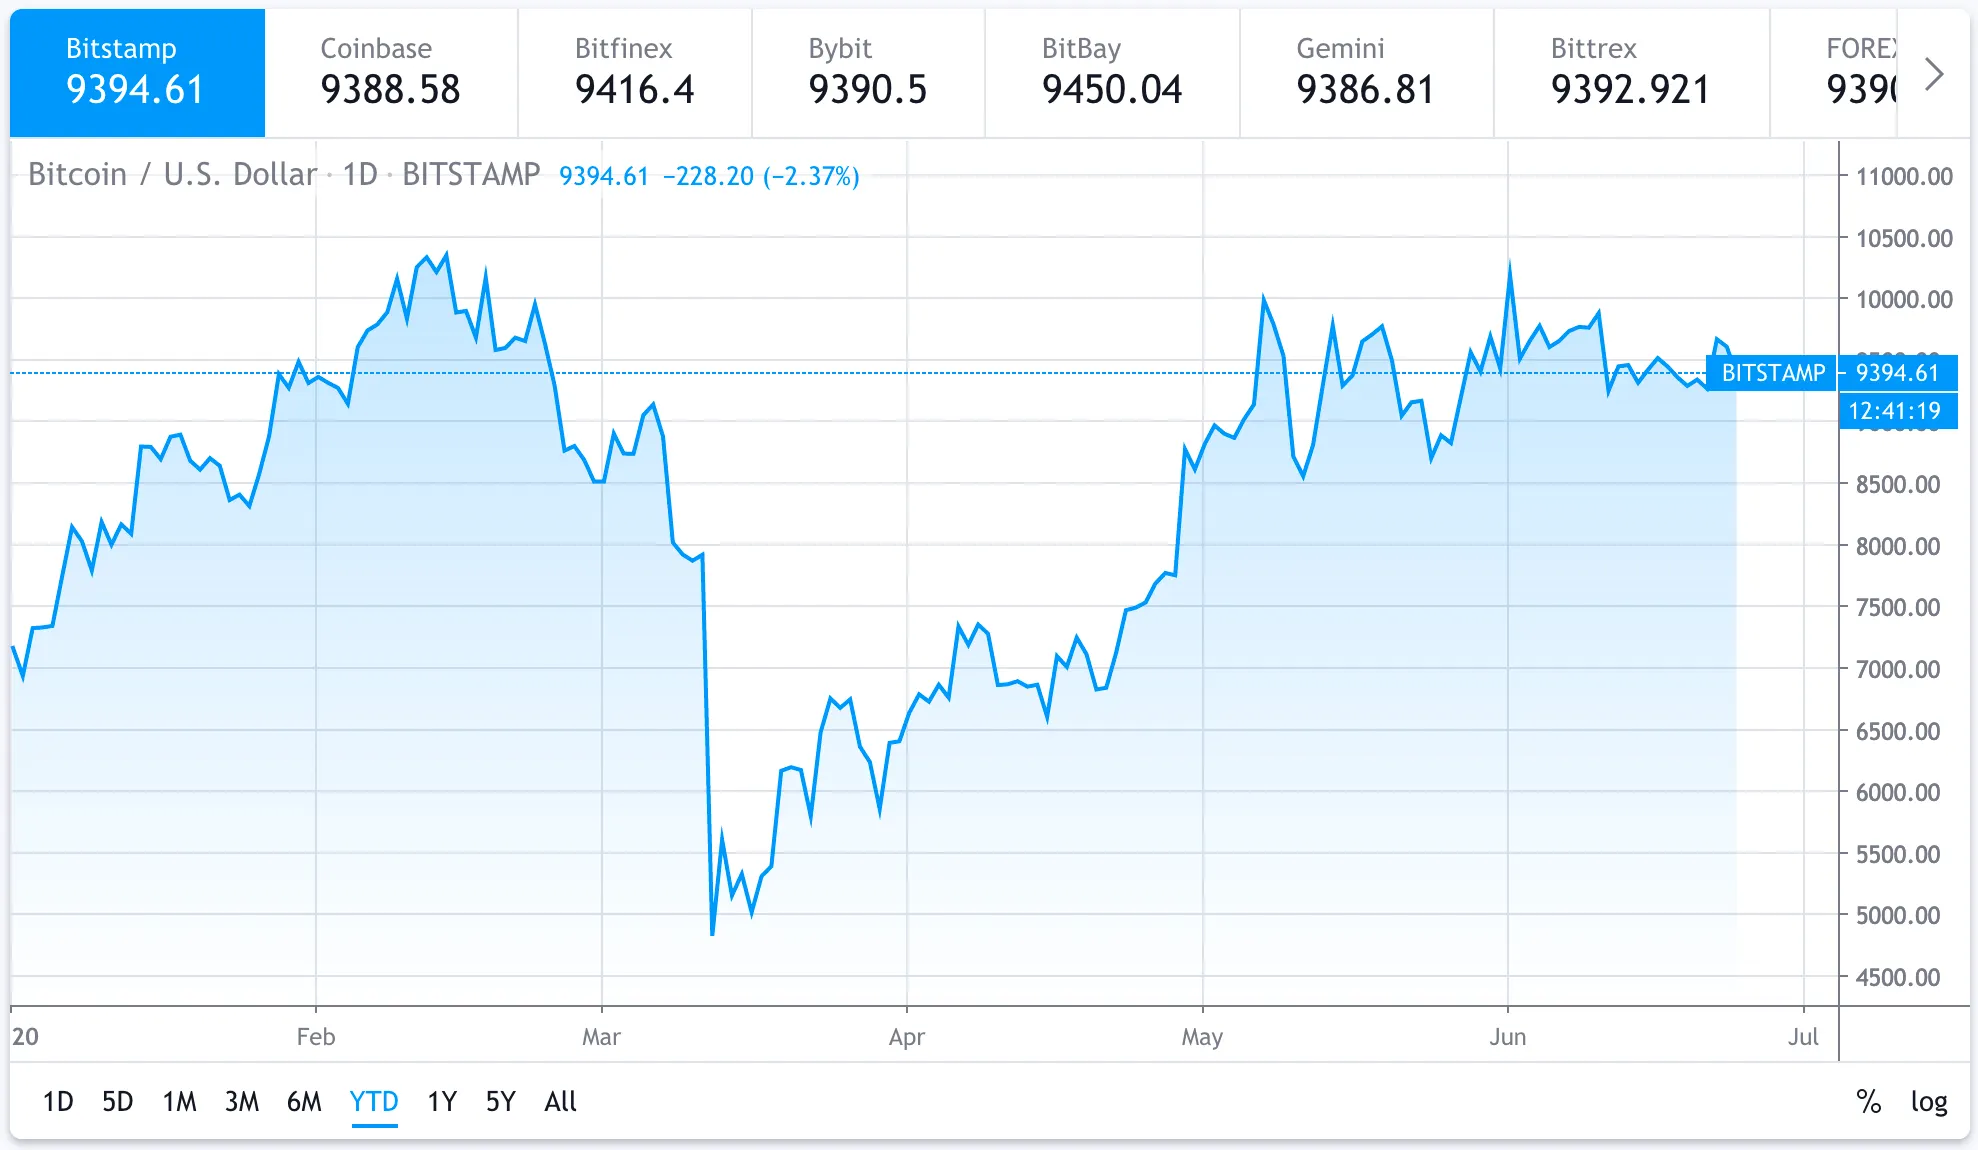View the Bitfinex exchange quote
This screenshot has width=1978, height=1150.
point(634,70)
